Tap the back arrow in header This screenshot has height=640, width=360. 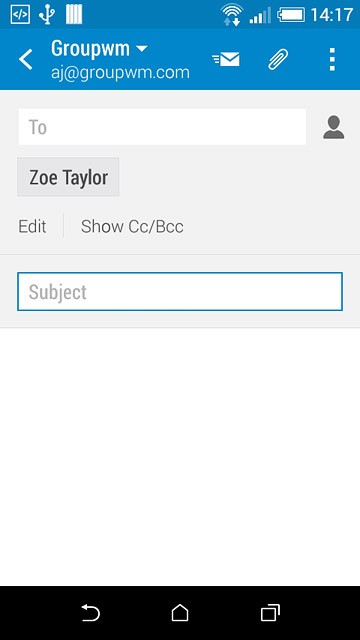tap(26, 60)
